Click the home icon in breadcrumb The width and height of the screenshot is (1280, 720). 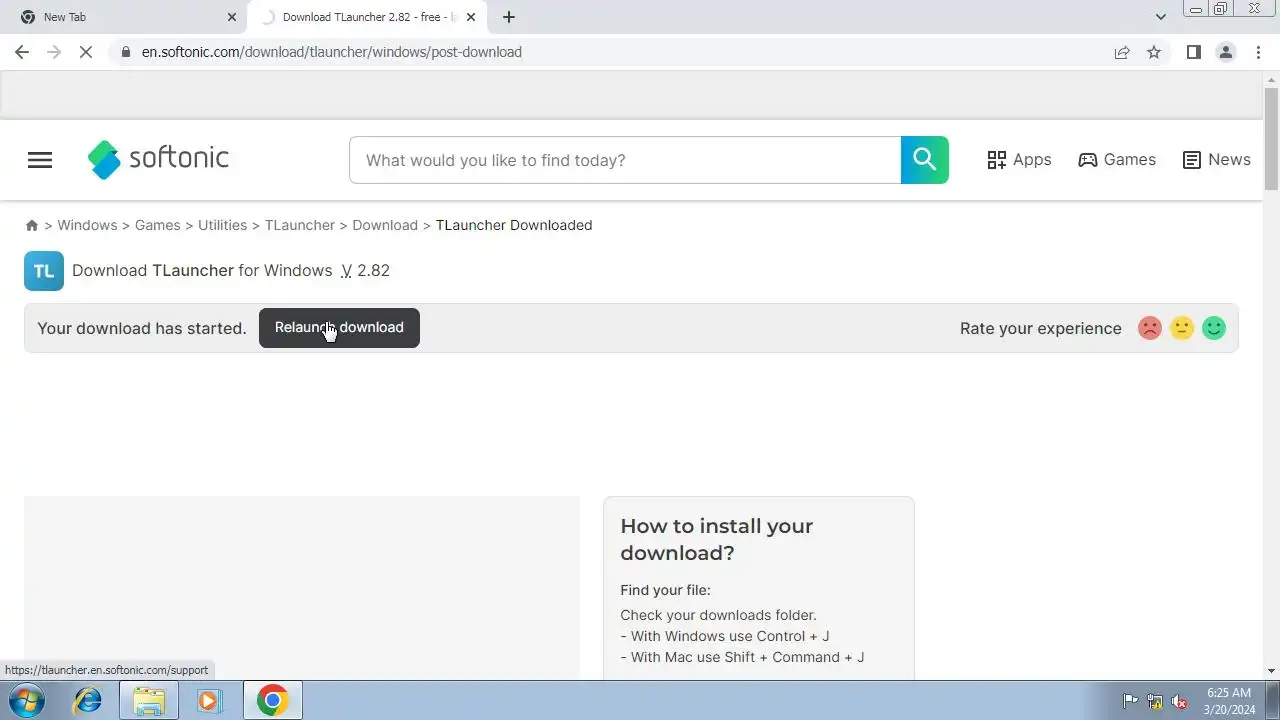tap(32, 226)
